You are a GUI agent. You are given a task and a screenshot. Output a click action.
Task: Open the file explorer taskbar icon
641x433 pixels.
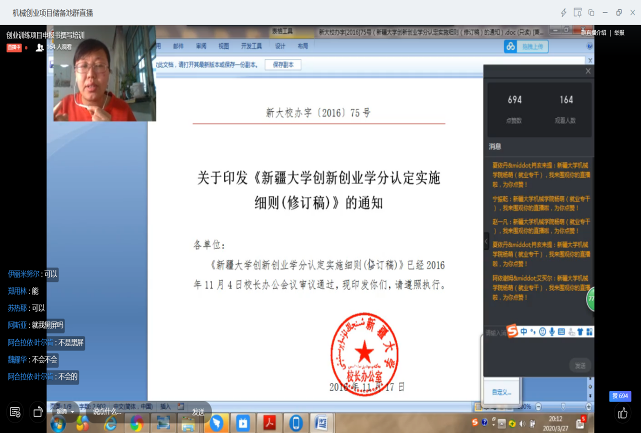tap(188, 424)
